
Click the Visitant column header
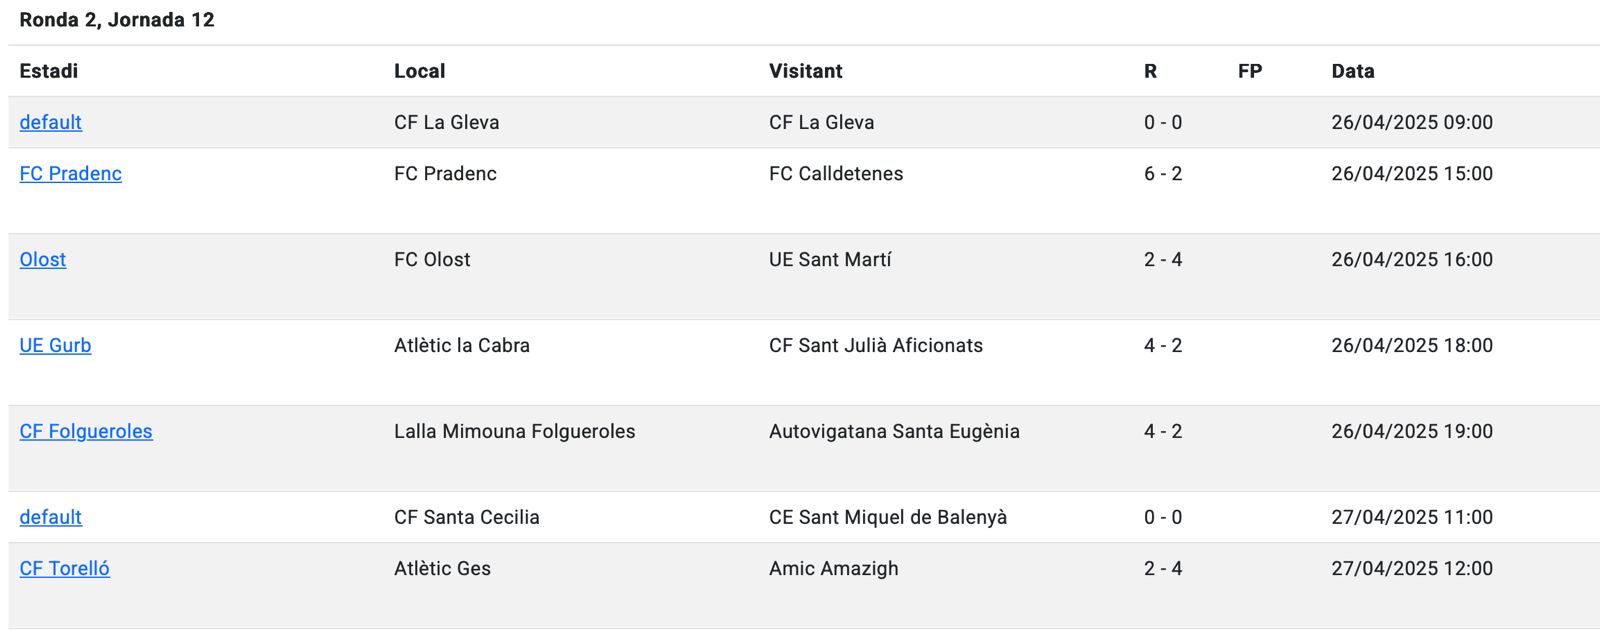[x=806, y=71]
